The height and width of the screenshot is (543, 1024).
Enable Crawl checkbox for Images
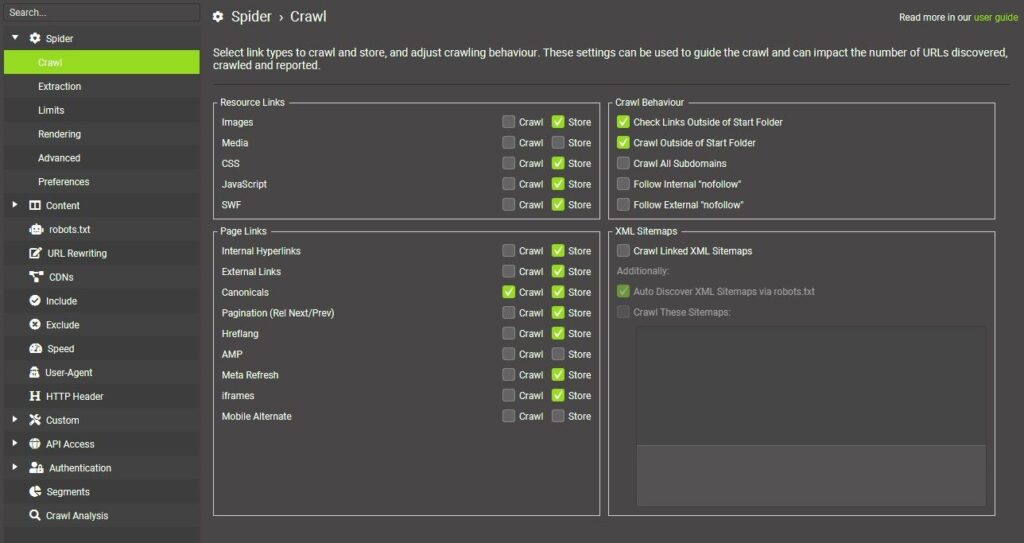(x=509, y=122)
